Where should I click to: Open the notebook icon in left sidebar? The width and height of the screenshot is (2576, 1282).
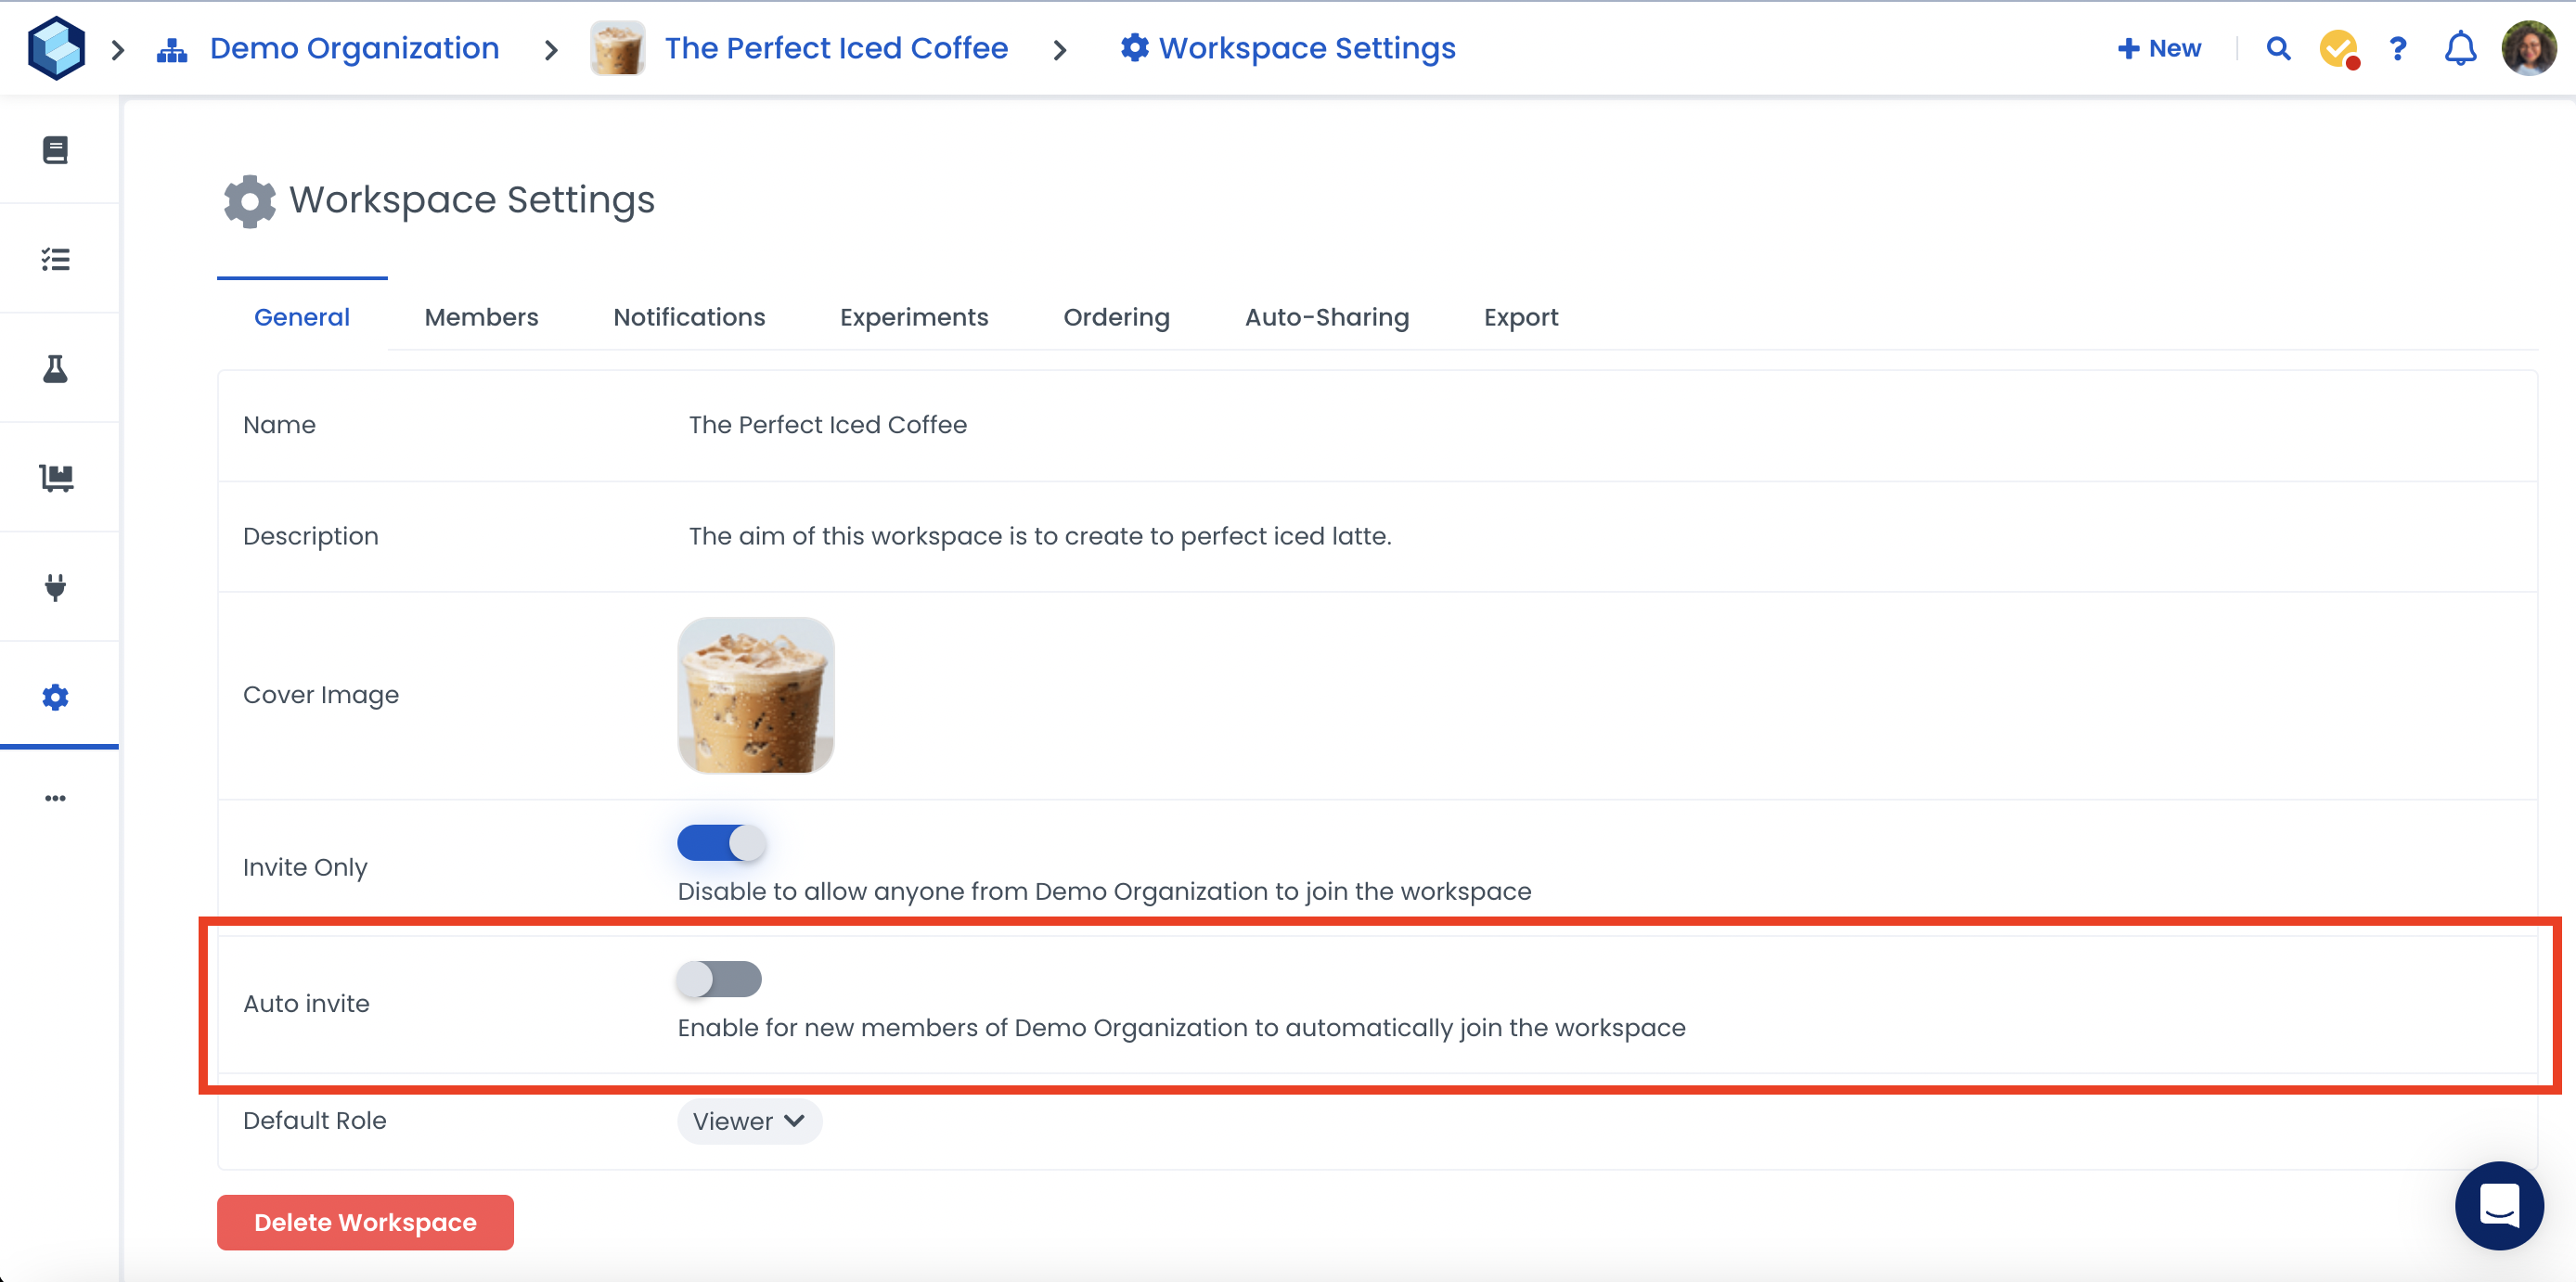(x=55, y=150)
